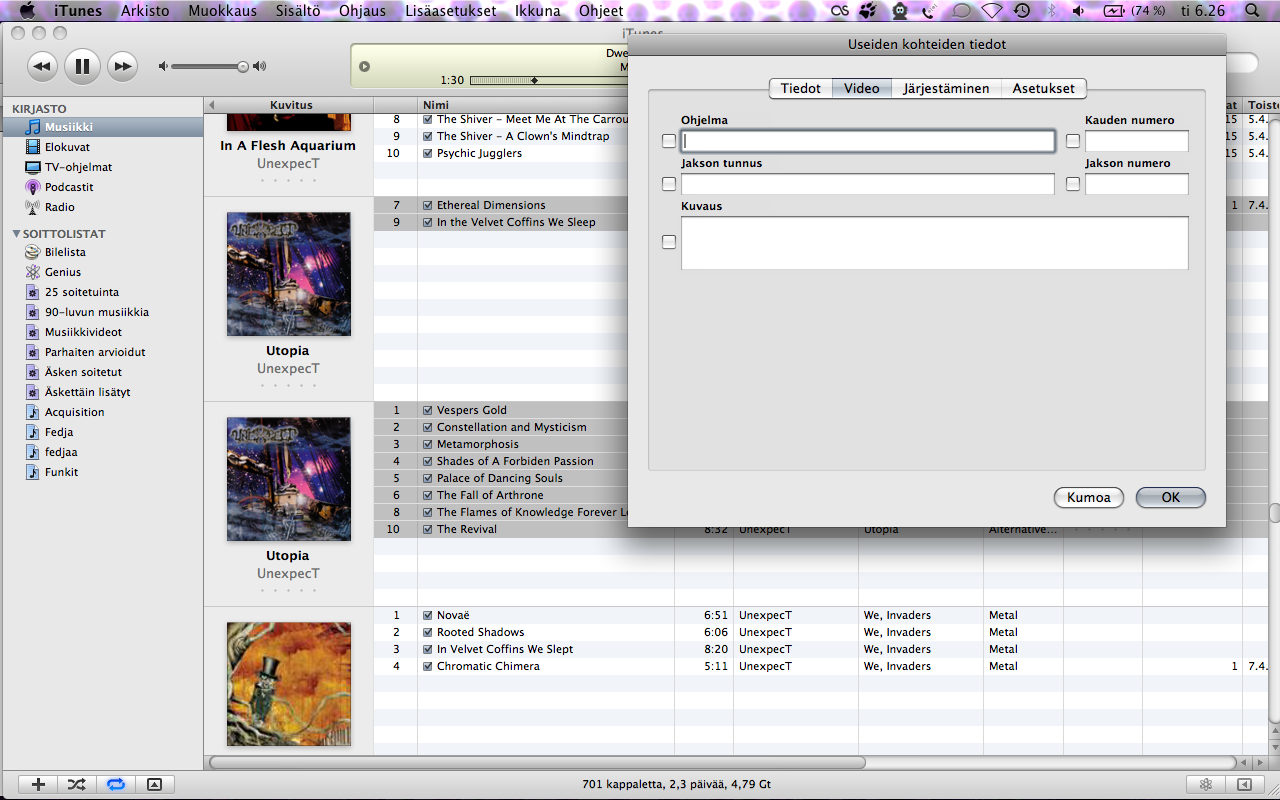Confirm the dialog with OK
Viewport: 1280px width, 800px height.
1170,497
